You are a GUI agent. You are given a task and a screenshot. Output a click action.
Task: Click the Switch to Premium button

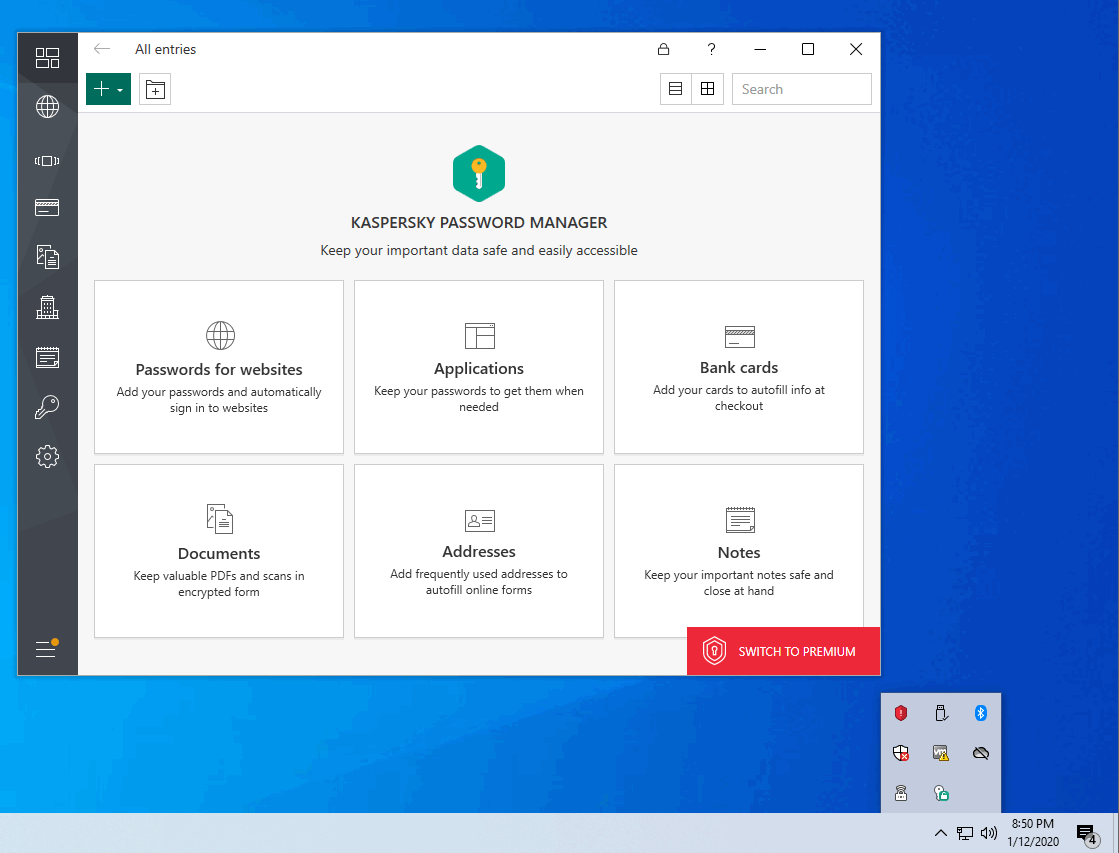(x=783, y=651)
